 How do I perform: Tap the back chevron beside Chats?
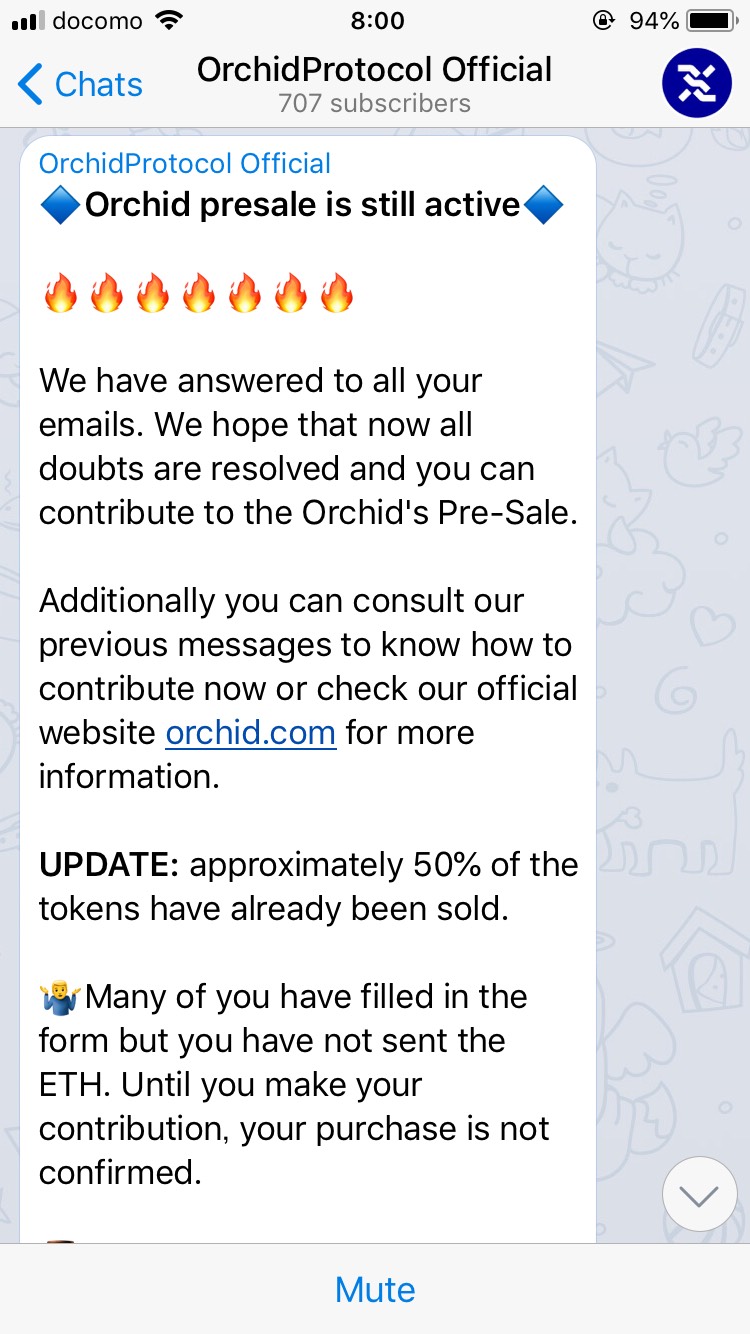coord(31,84)
